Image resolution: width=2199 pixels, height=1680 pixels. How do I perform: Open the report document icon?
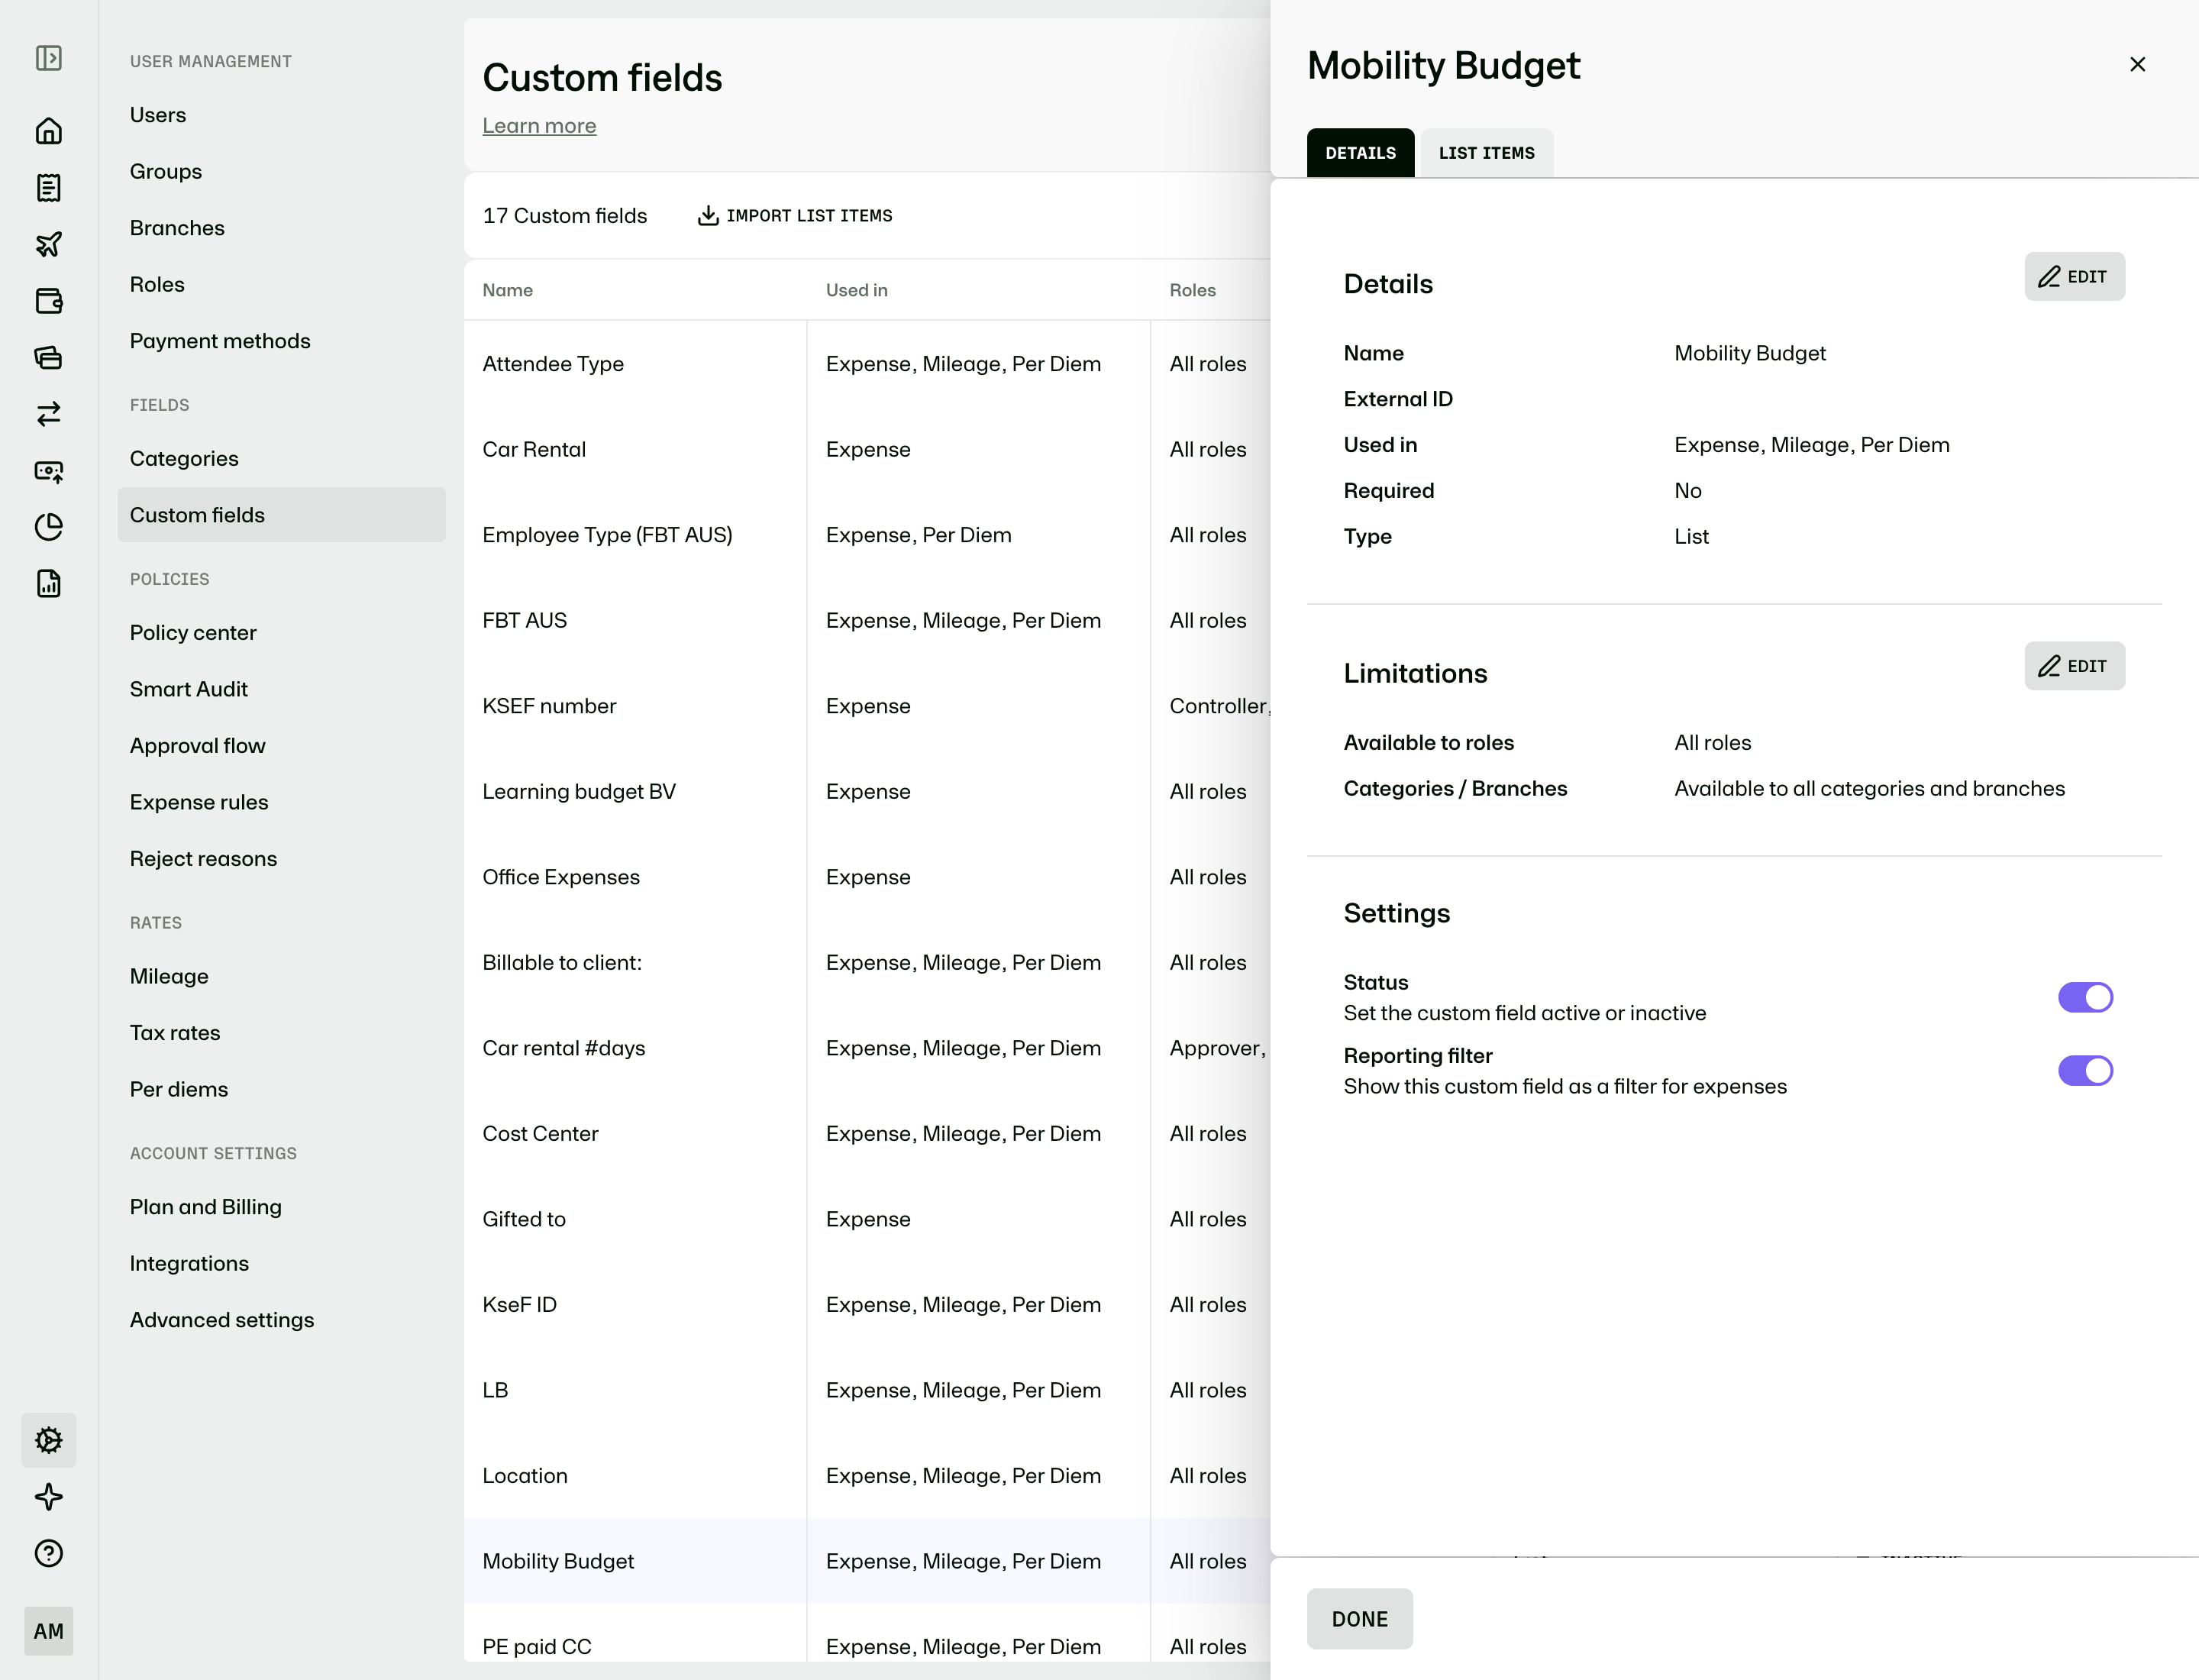click(48, 584)
